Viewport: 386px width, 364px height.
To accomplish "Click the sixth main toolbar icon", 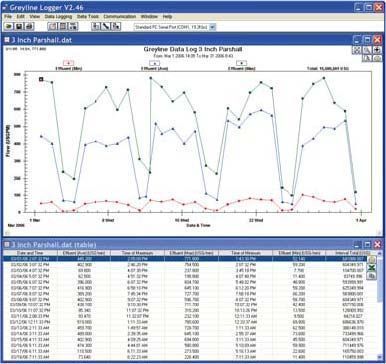I will click(73, 27).
